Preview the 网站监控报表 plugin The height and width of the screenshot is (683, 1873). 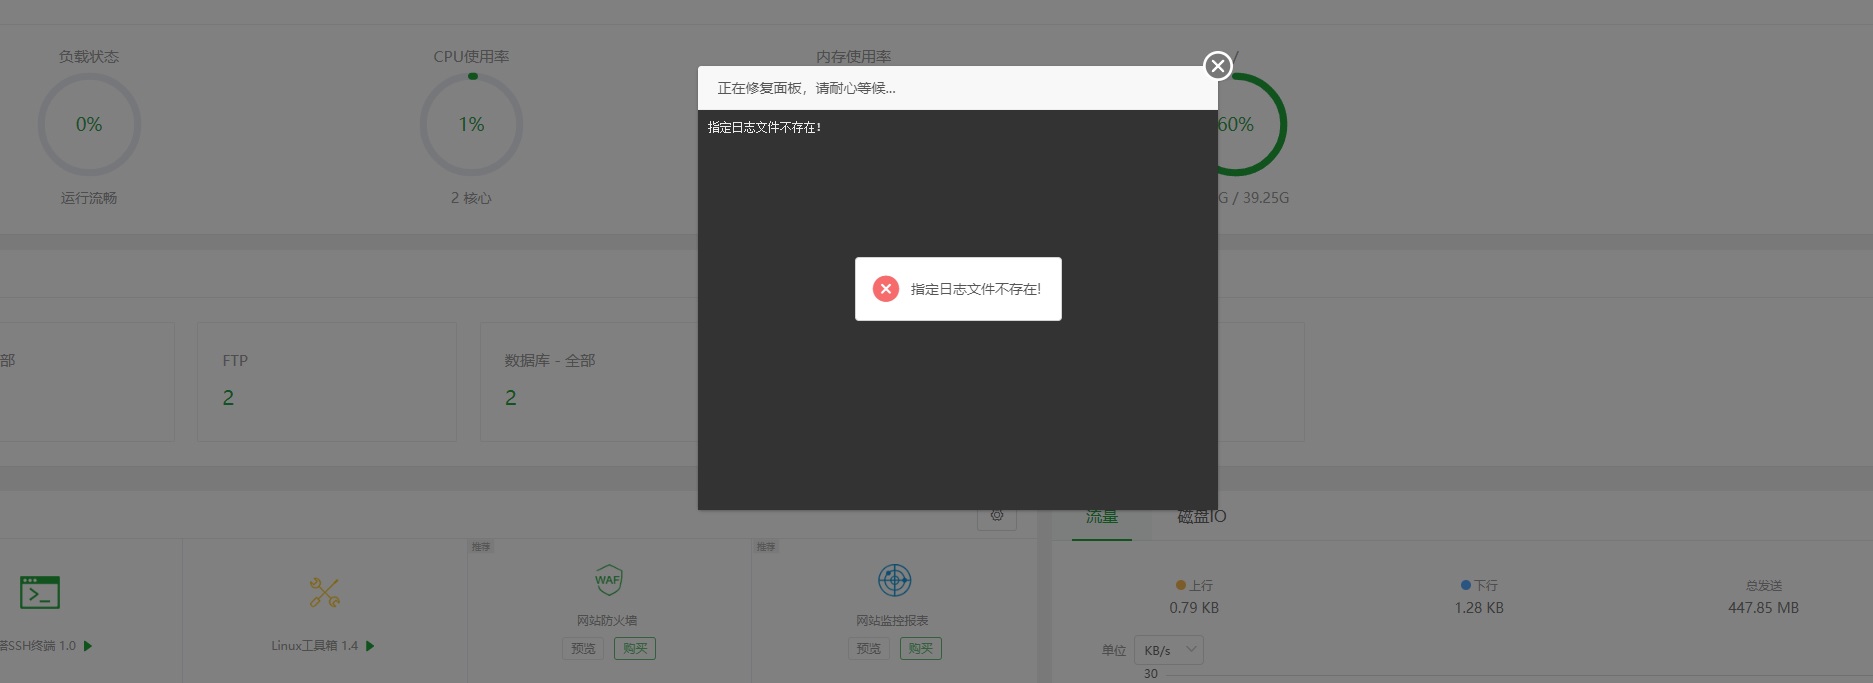[x=869, y=648]
